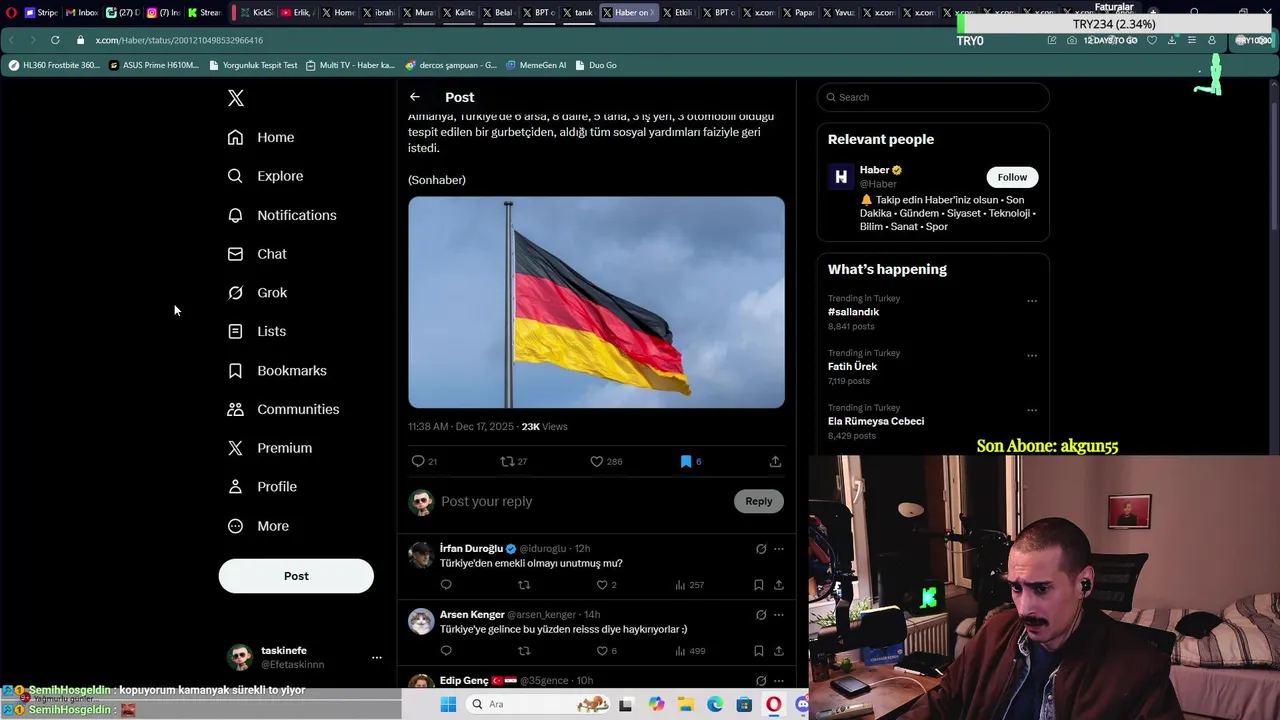Click the X Search box

(x=933, y=97)
